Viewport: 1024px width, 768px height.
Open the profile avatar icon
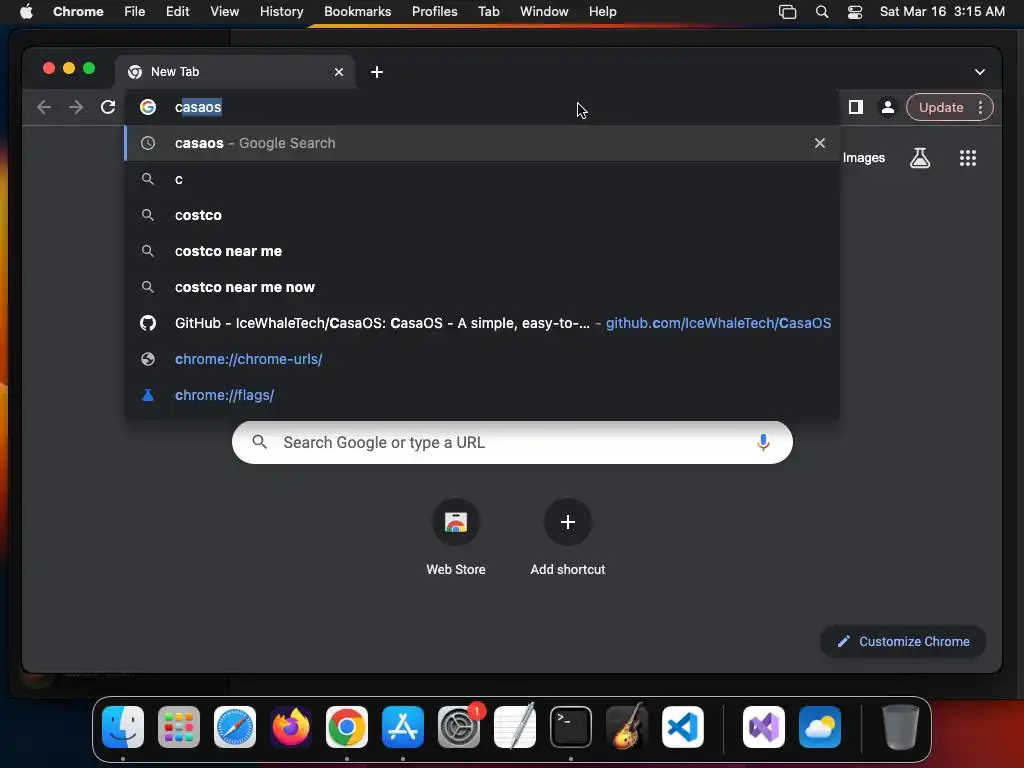(x=888, y=107)
